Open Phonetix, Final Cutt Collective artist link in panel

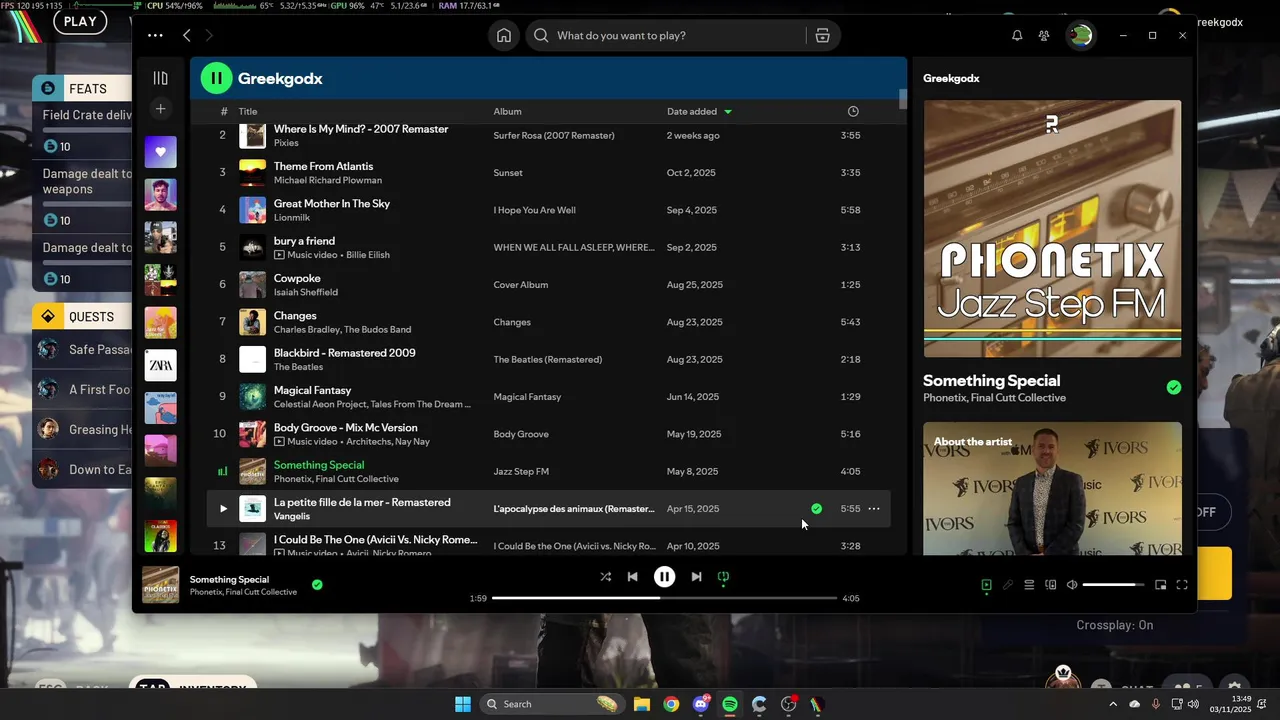click(x=994, y=398)
